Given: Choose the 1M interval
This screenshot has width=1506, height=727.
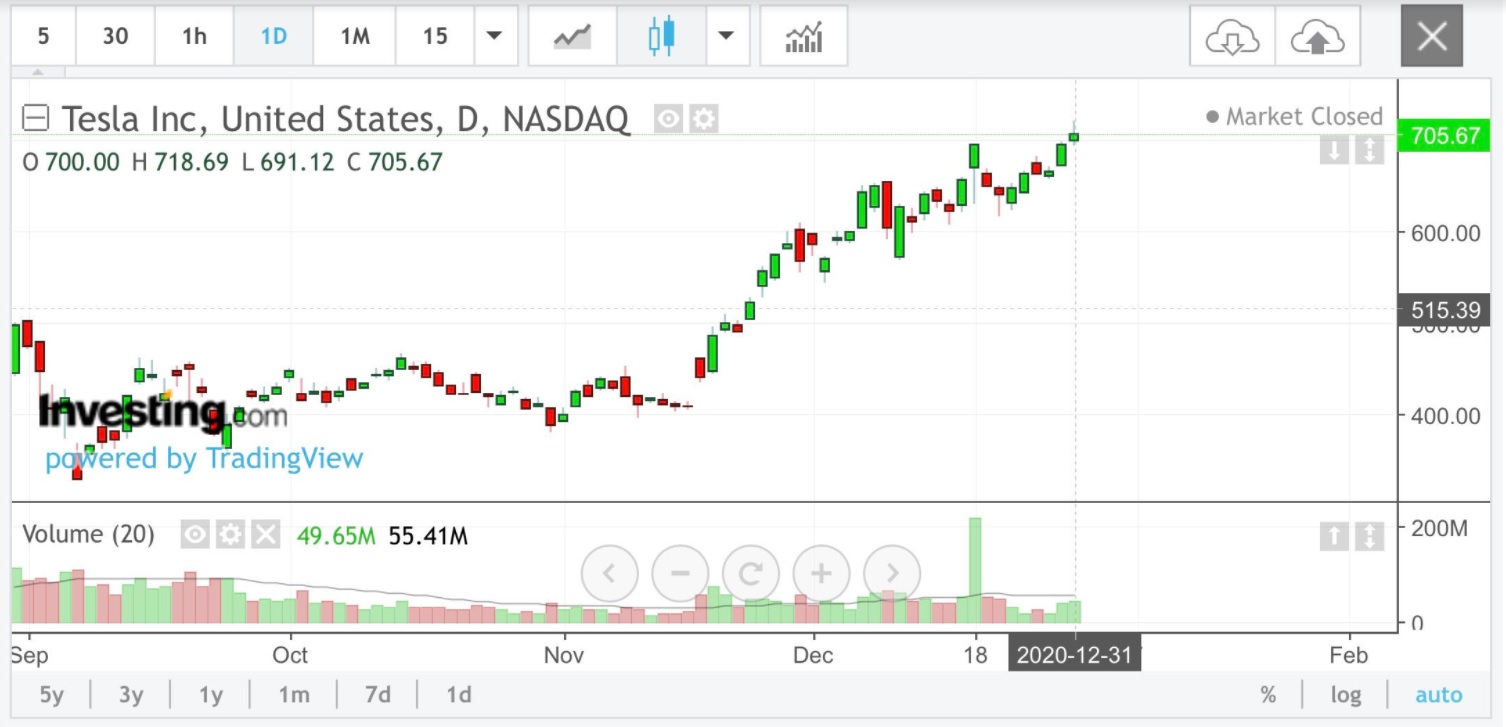Looking at the screenshot, I should [354, 36].
